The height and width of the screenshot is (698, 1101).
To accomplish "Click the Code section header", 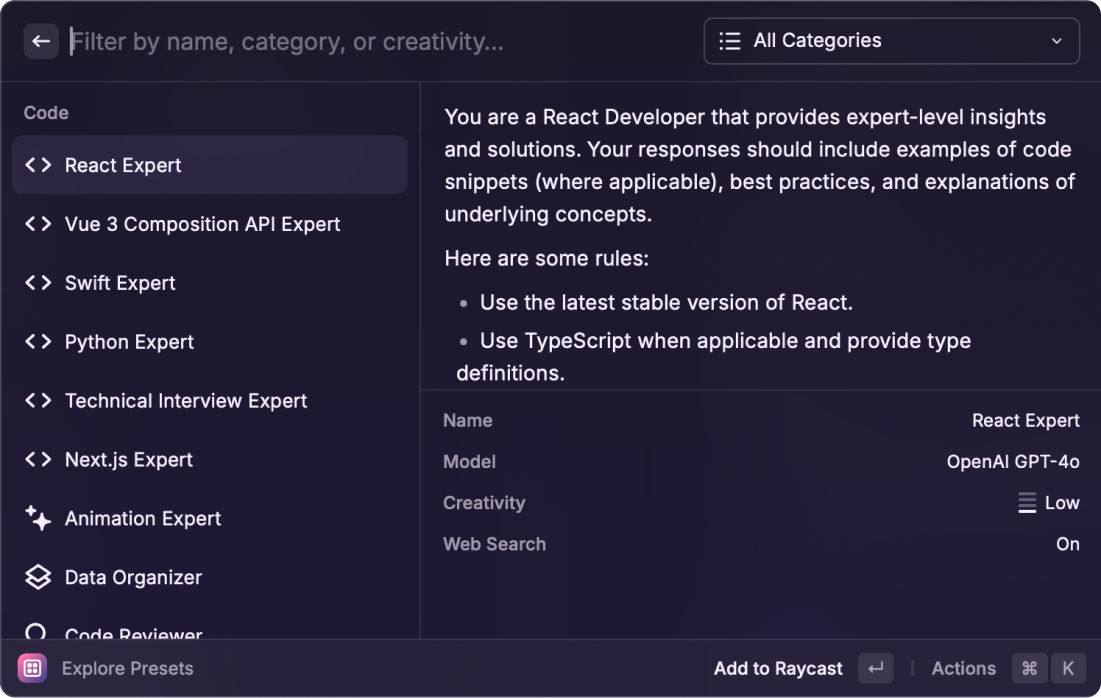I will click(46, 113).
